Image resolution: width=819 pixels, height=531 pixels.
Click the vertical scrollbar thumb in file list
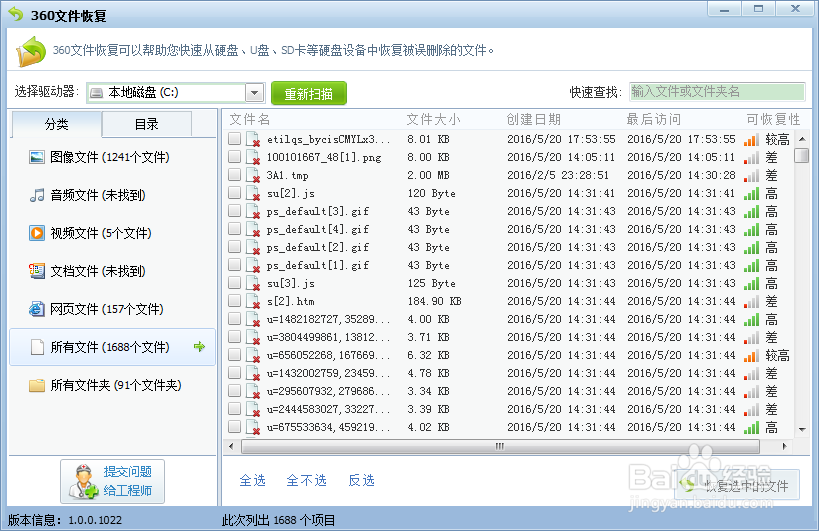tap(801, 156)
